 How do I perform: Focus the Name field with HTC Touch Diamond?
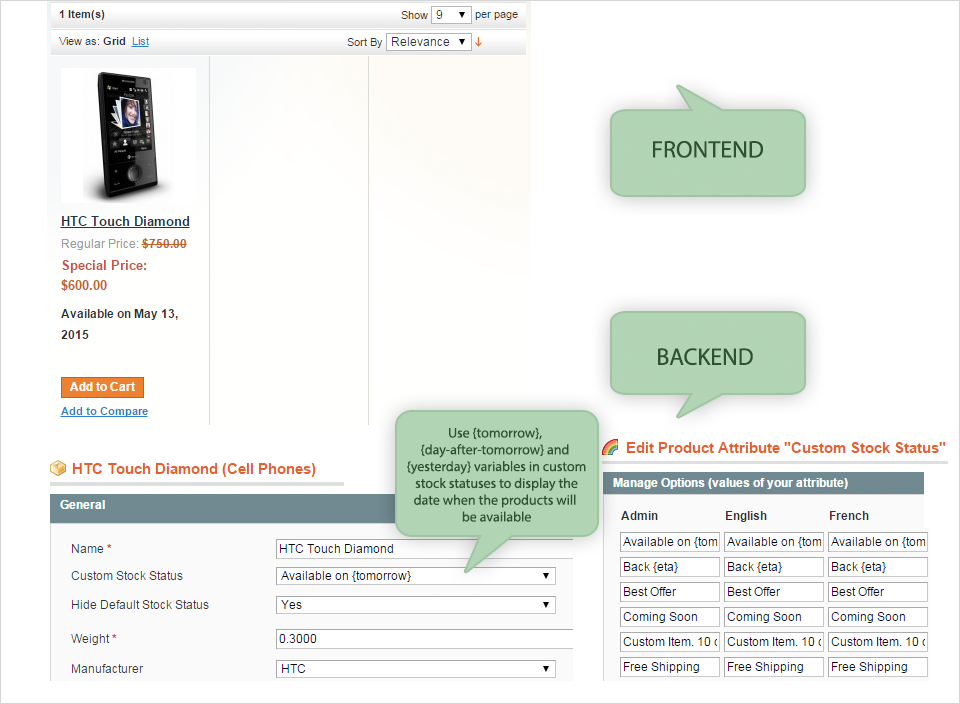(x=424, y=549)
